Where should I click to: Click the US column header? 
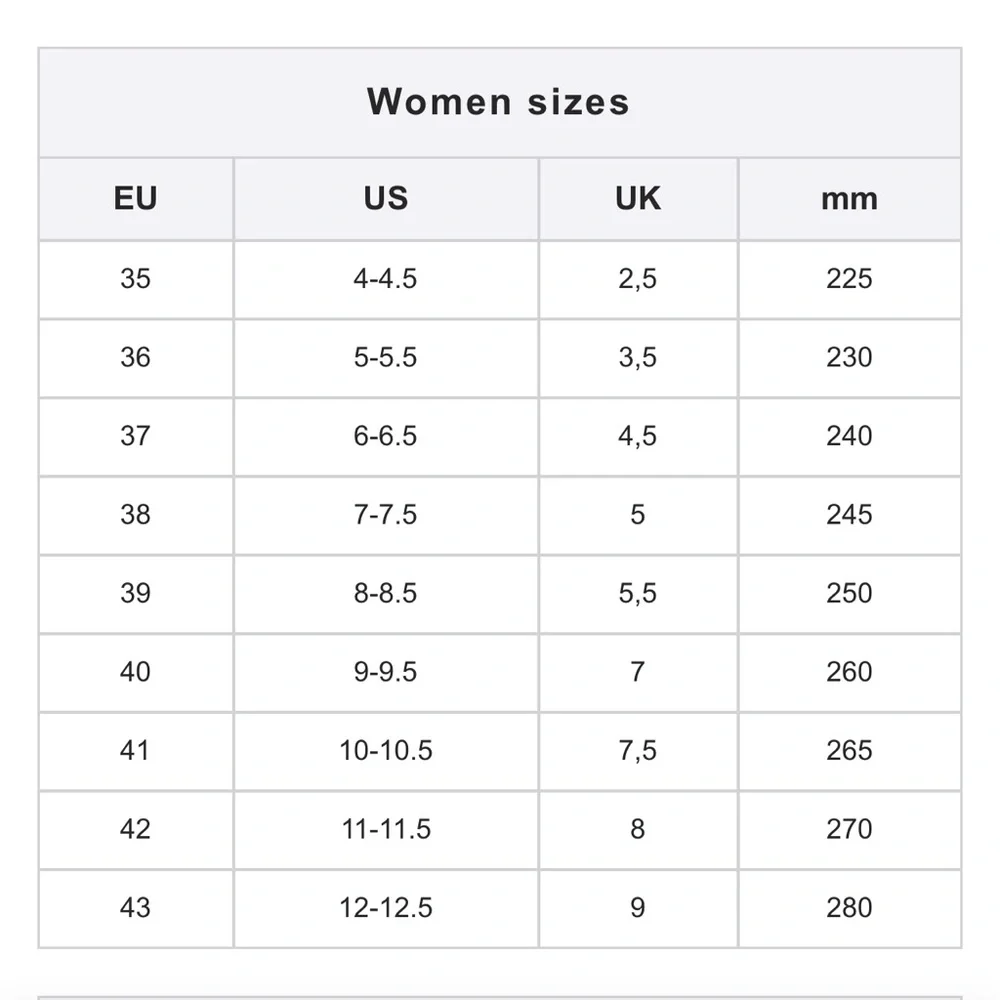385,198
